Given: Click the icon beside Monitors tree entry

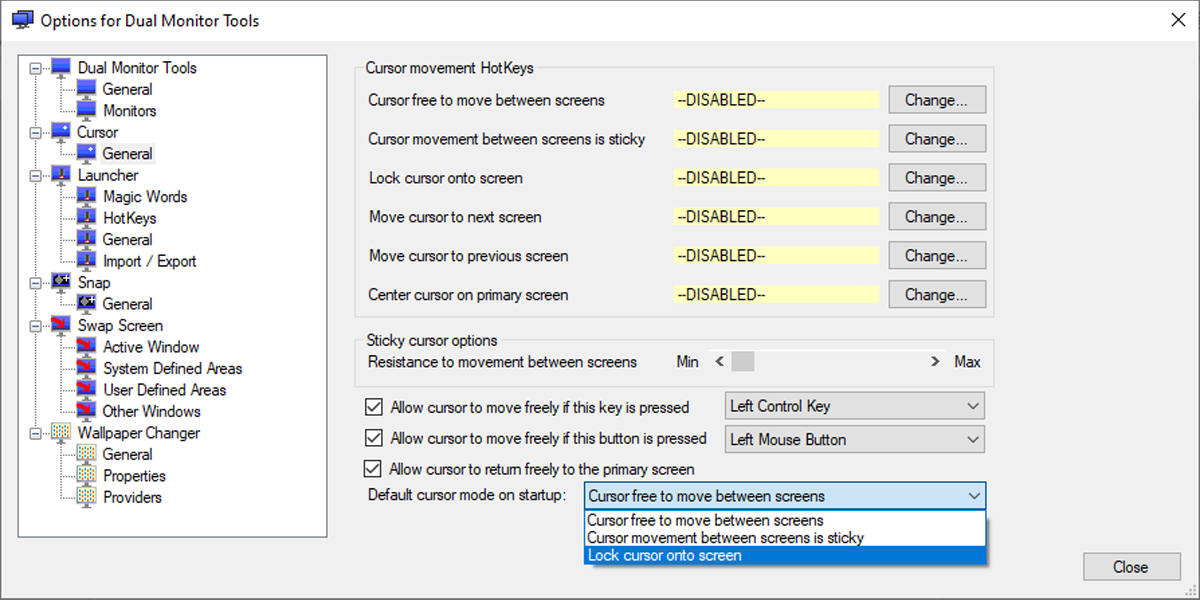Looking at the screenshot, I should coord(87,111).
